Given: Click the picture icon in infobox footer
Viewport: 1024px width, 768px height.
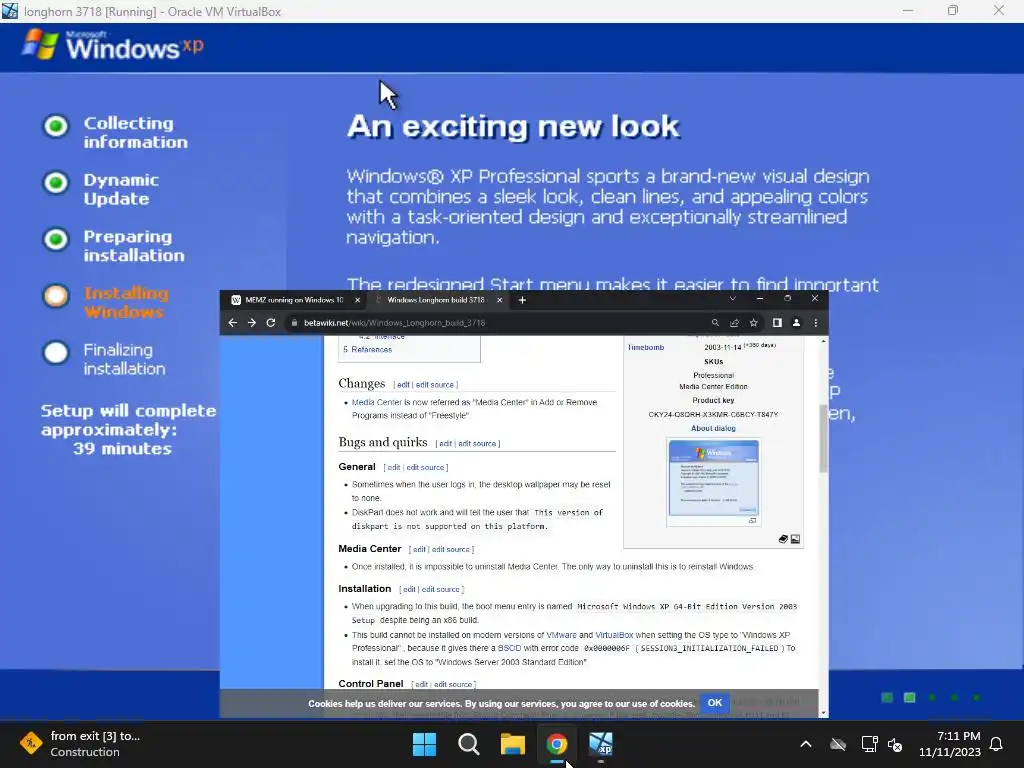Looking at the screenshot, I should click(x=795, y=539).
